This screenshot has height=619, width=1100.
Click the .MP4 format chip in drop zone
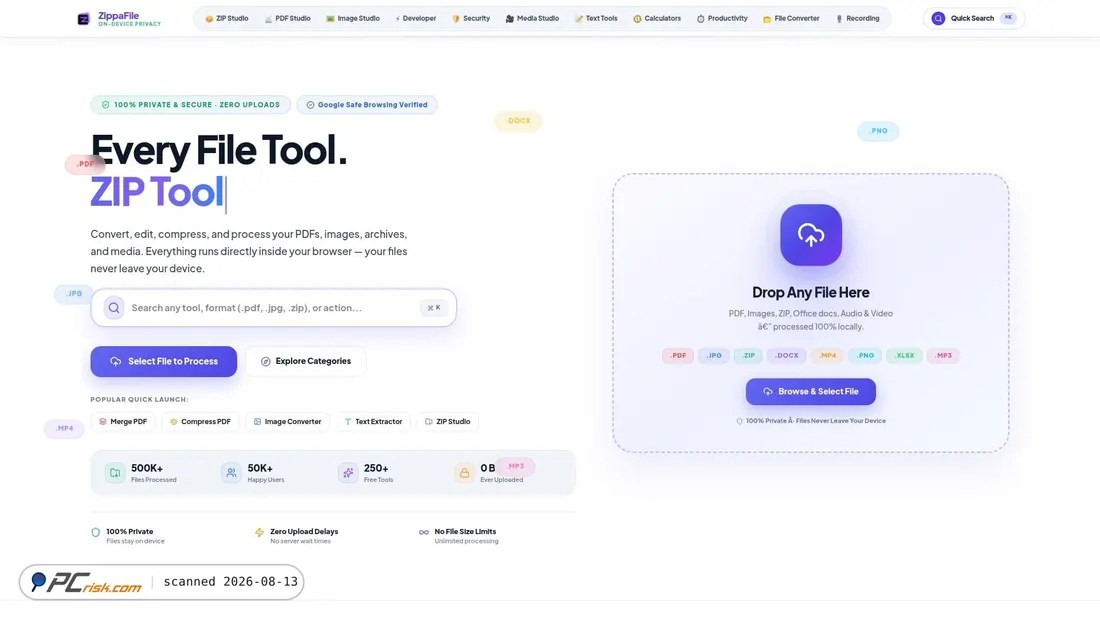827,356
